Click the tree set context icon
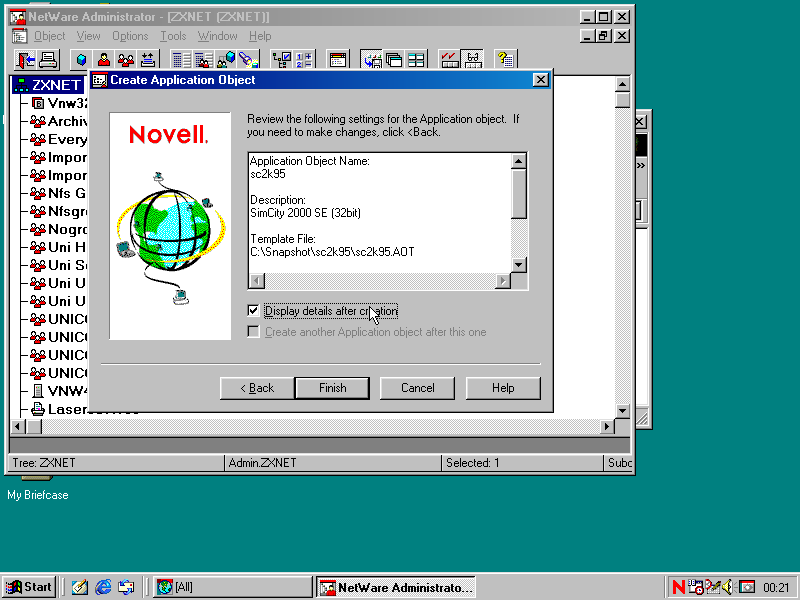Screen dimensions: 800x600 point(282,60)
